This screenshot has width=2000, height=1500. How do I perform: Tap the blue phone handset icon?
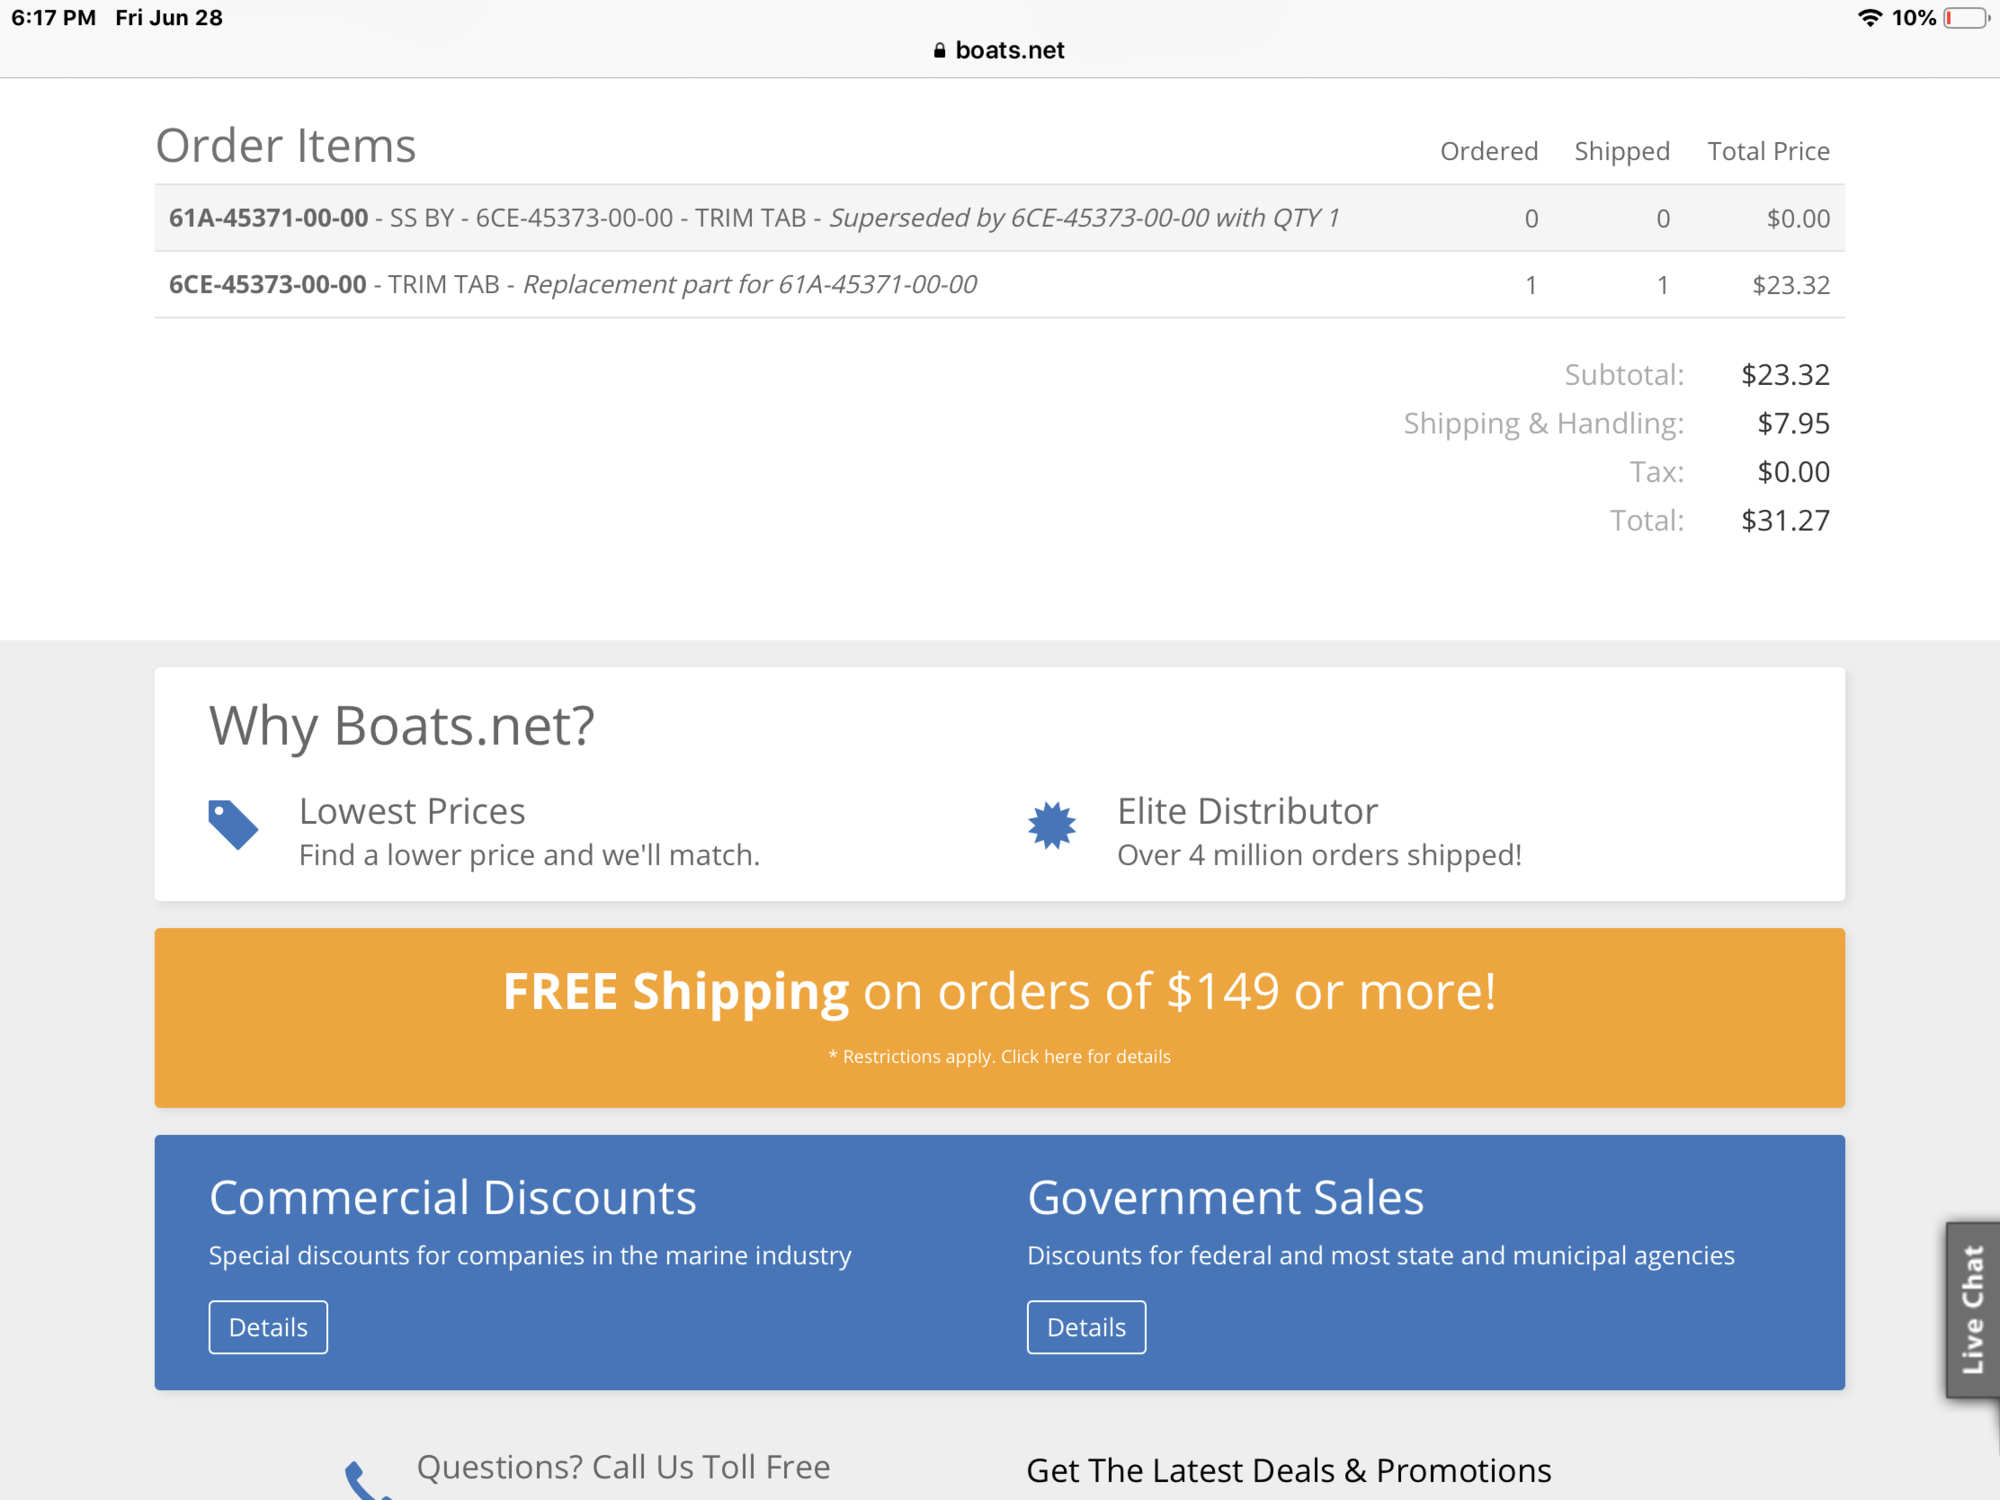pyautogui.click(x=368, y=1481)
